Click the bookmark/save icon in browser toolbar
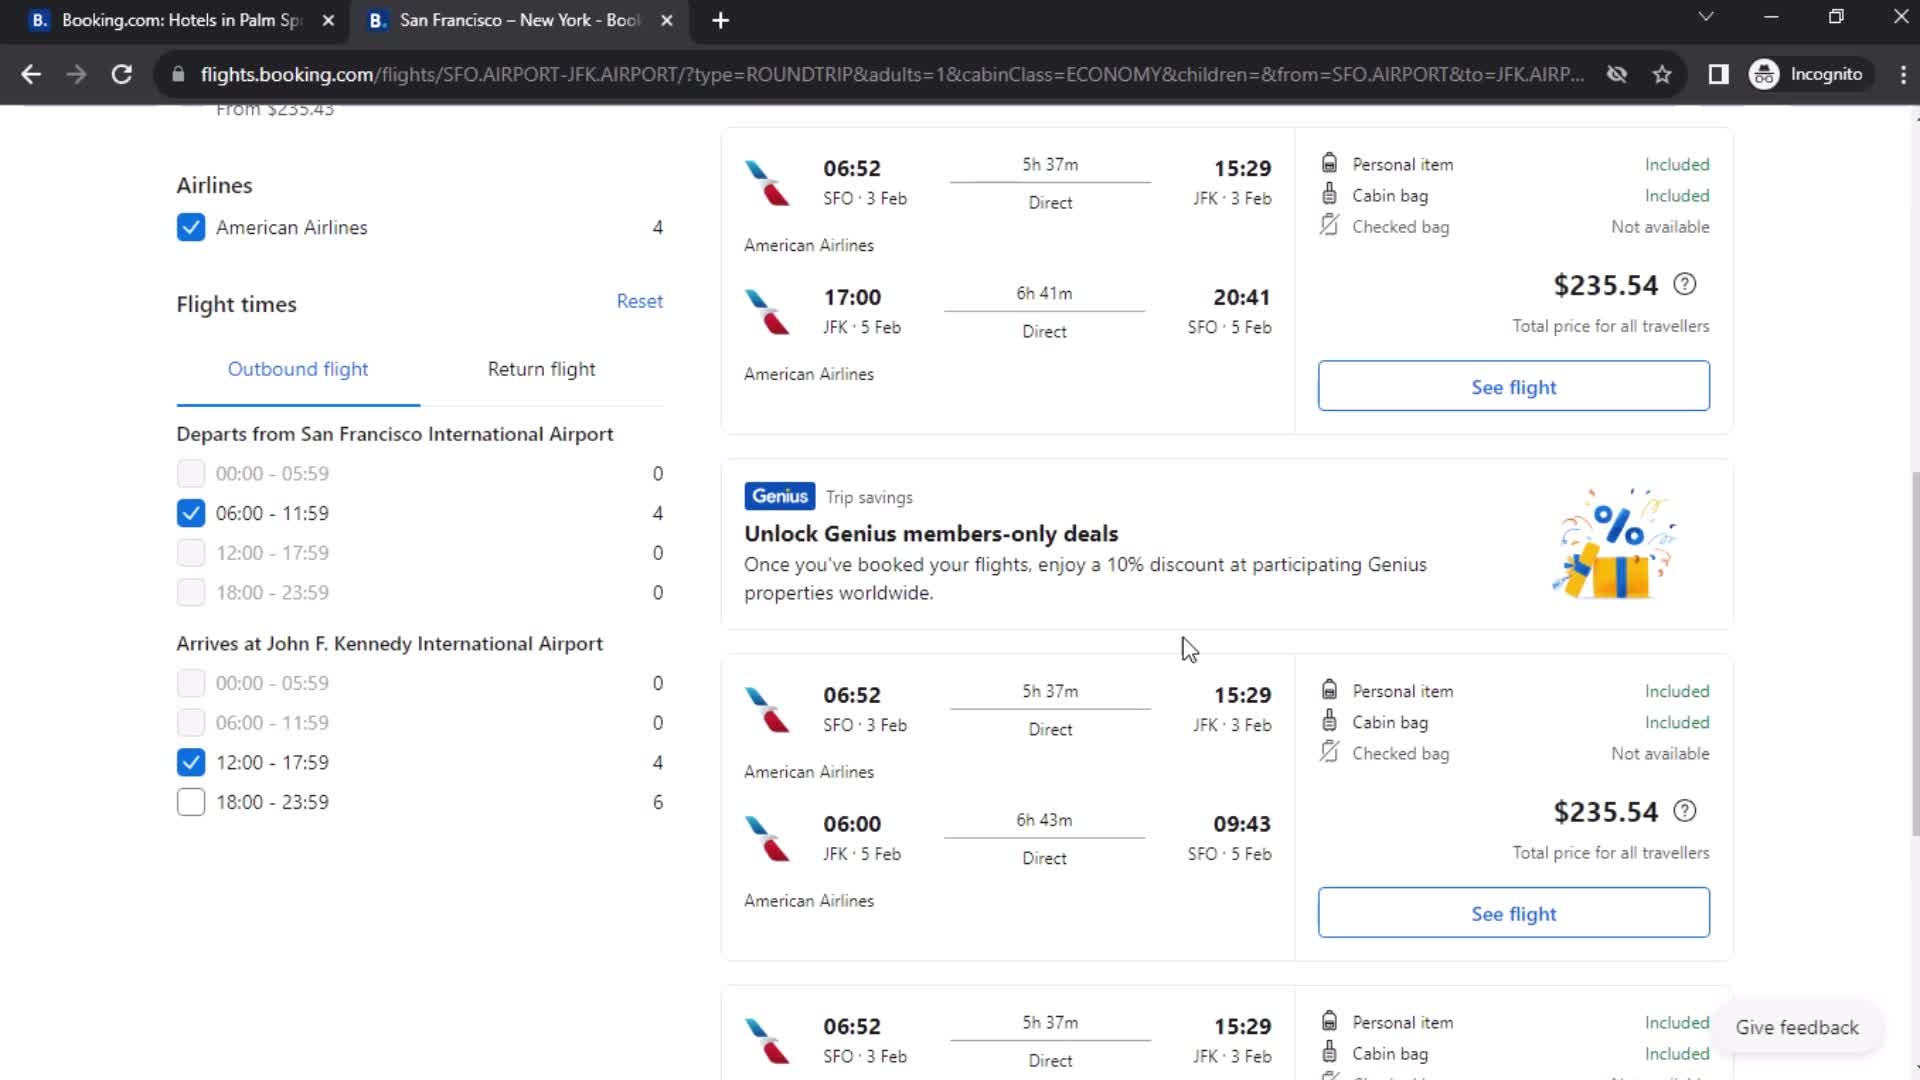The height and width of the screenshot is (1080, 1920). [1663, 74]
